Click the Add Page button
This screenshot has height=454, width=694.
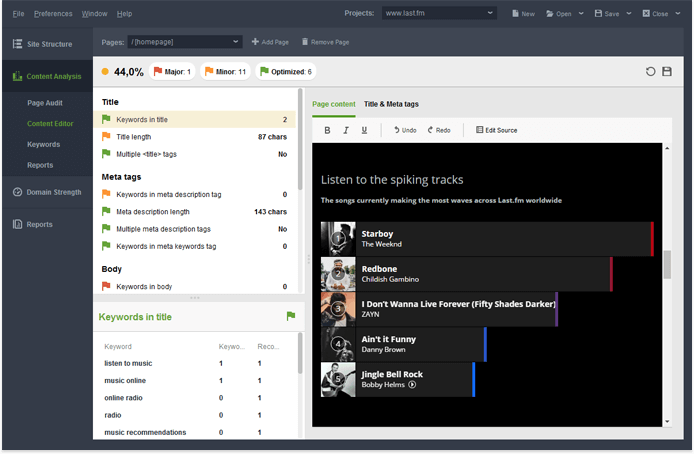point(269,42)
